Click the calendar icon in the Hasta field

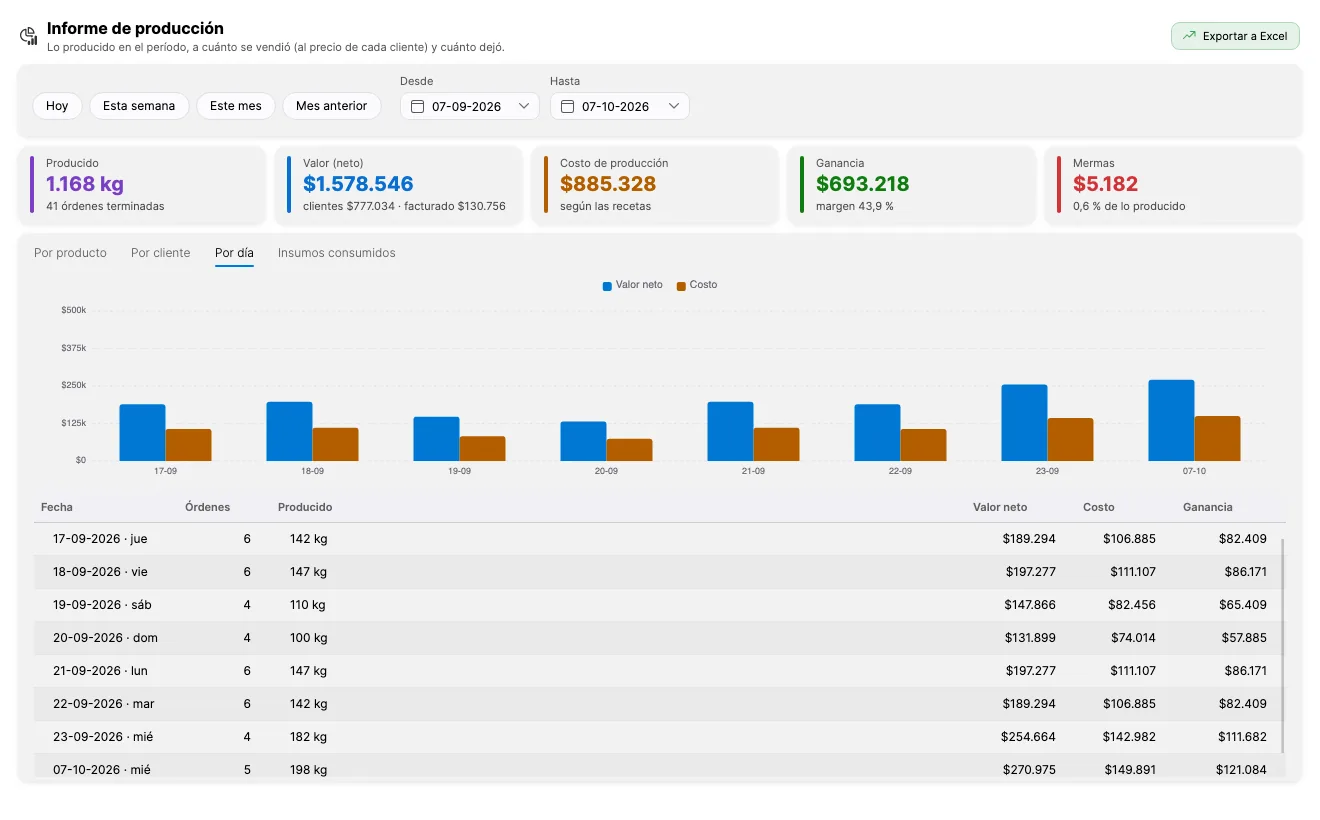click(568, 106)
